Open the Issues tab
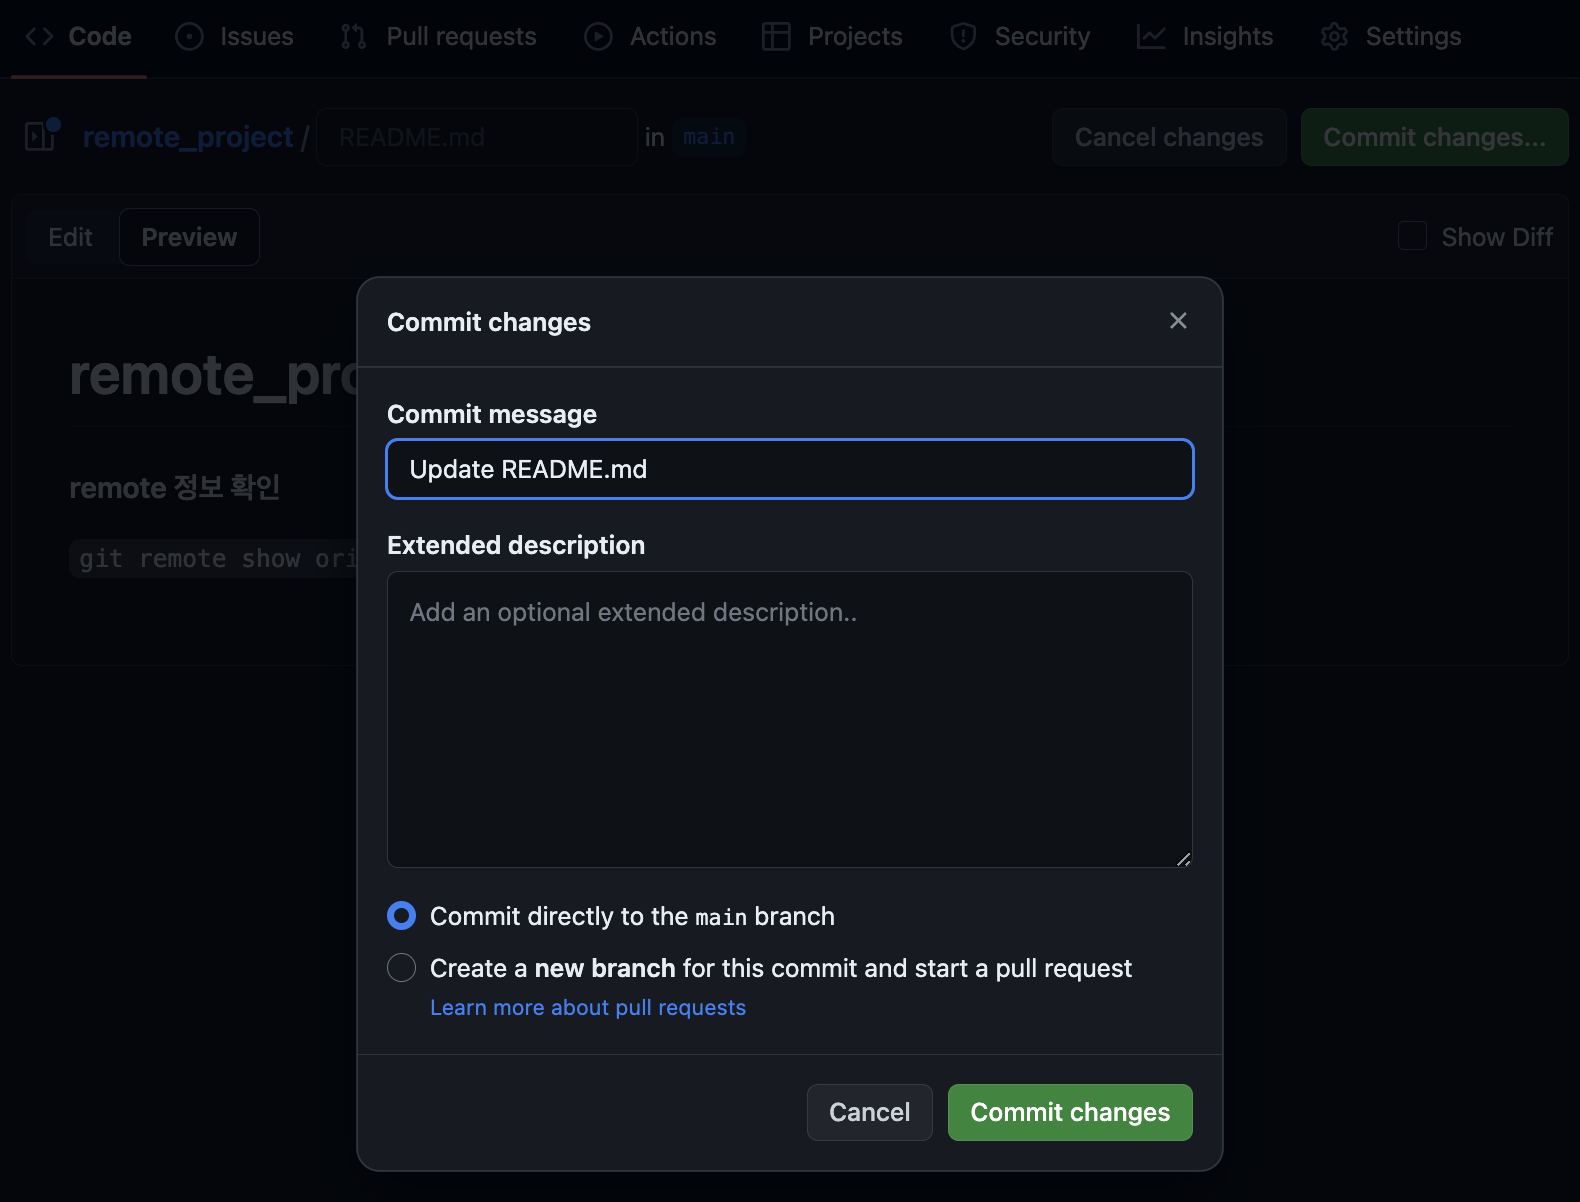 234,37
